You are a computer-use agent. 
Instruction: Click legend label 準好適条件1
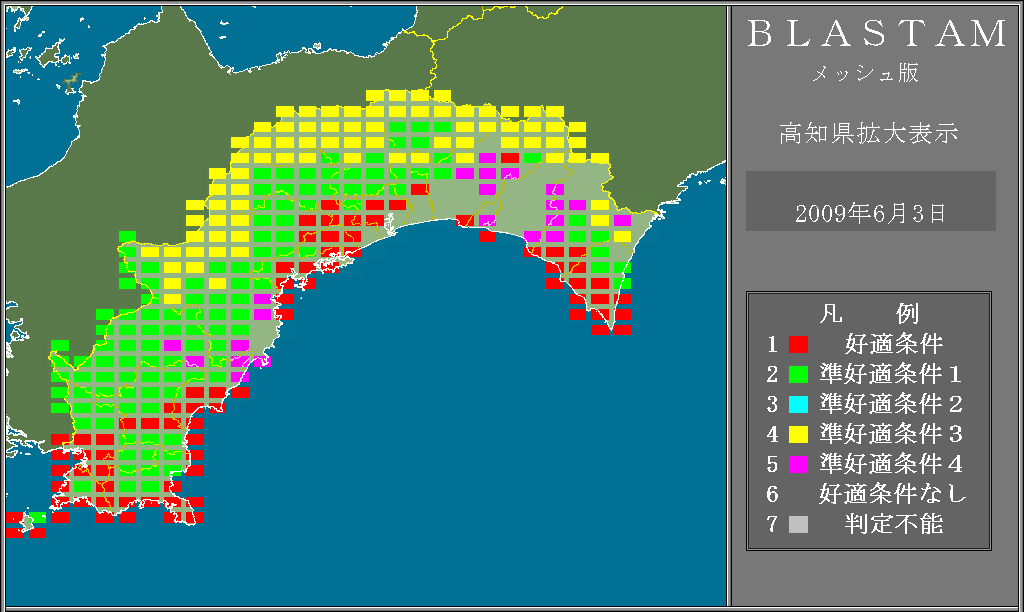[891, 374]
